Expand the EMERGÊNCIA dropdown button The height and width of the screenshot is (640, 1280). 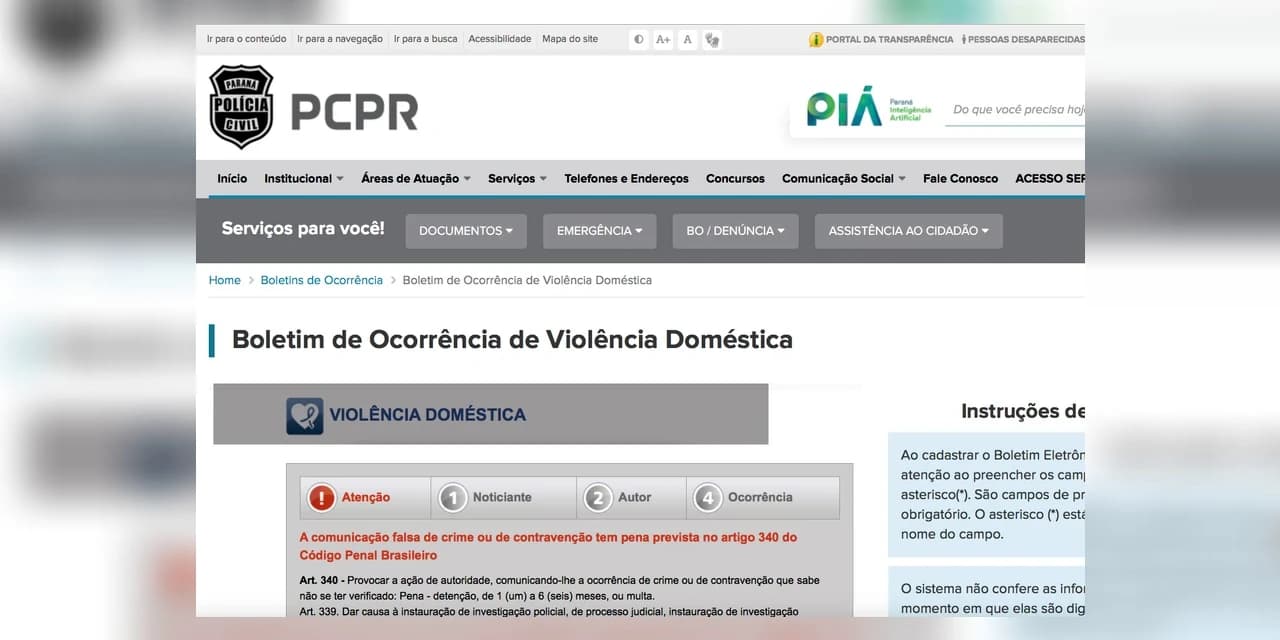[x=600, y=231]
